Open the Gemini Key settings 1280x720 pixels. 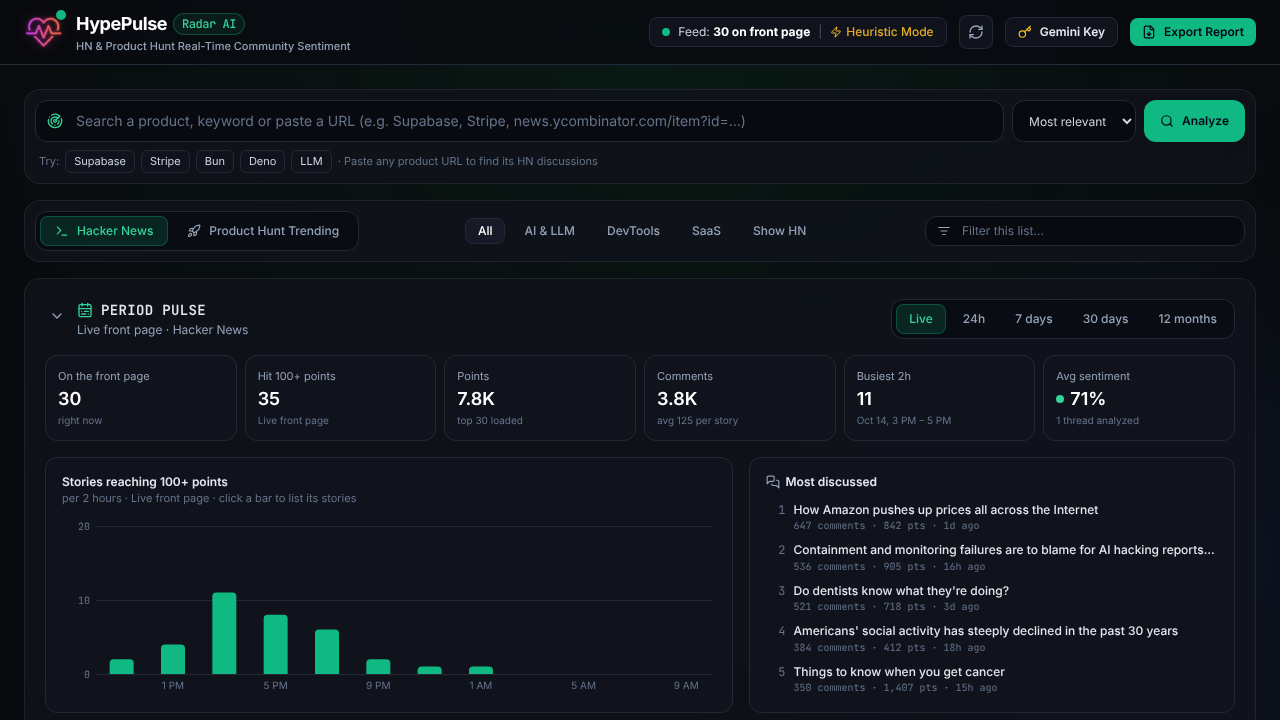pos(1061,32)
